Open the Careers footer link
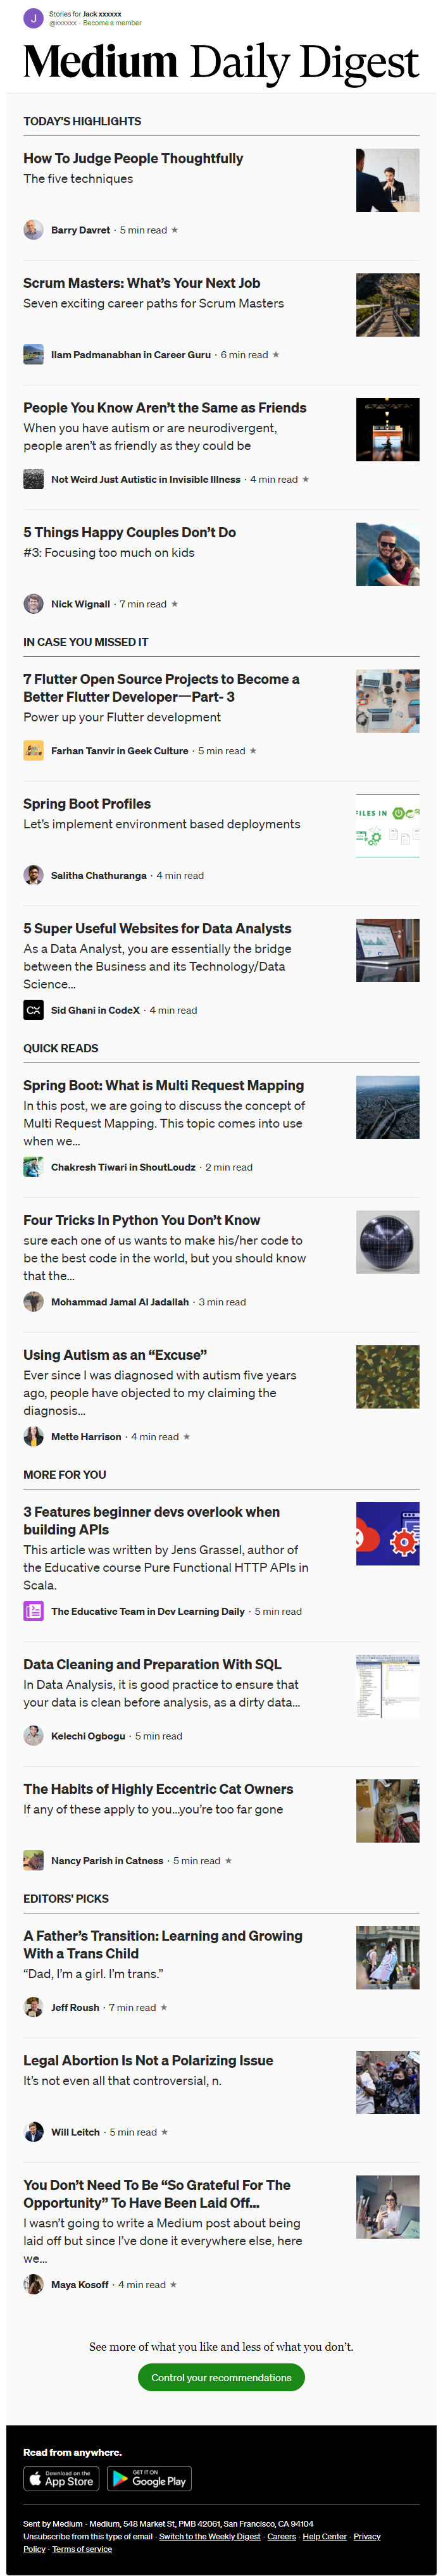The height and width of the screenshot is (2576, 443). [281, 2536]
